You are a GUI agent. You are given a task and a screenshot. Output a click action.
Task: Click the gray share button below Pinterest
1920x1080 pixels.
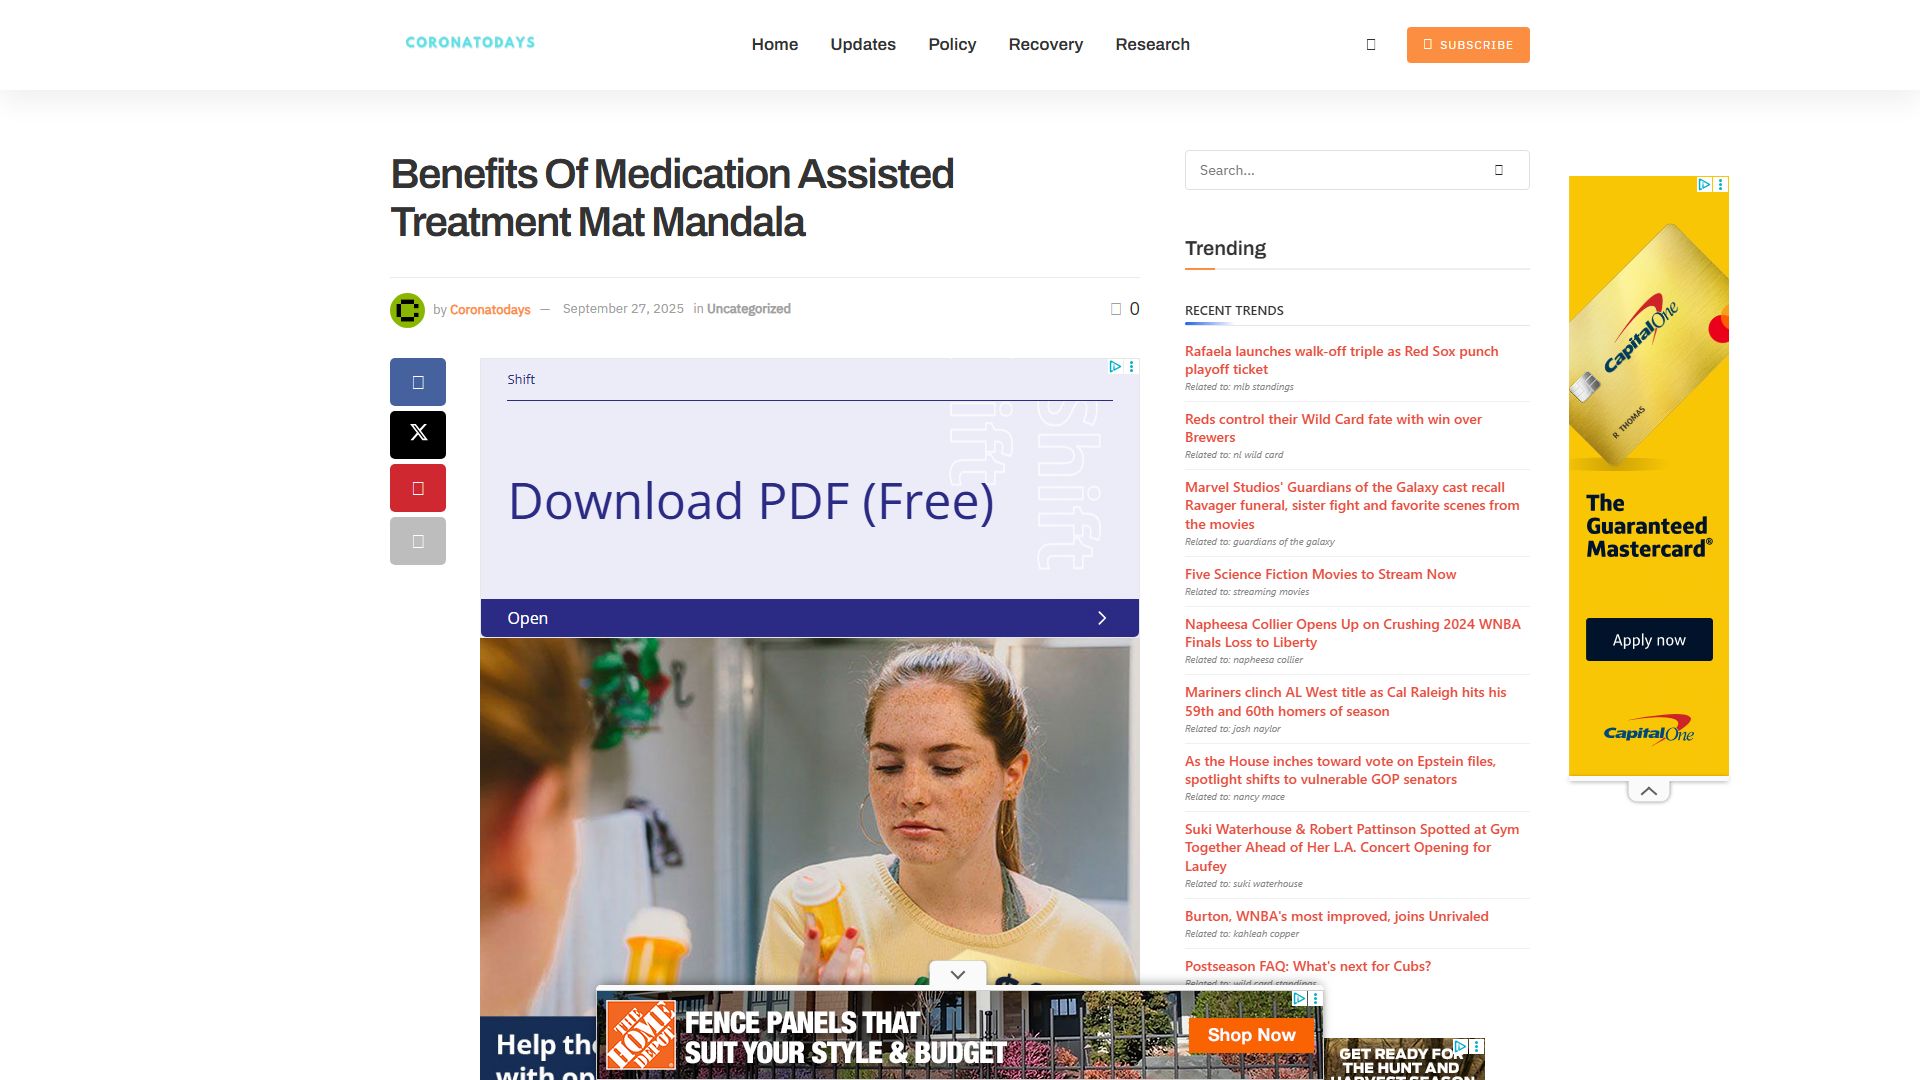[418, 541]
